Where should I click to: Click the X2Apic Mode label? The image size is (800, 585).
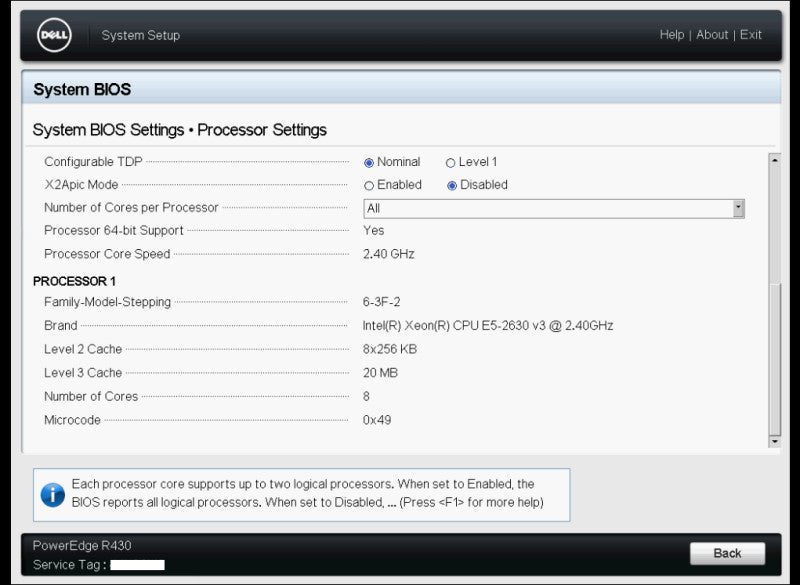(81, 185)
